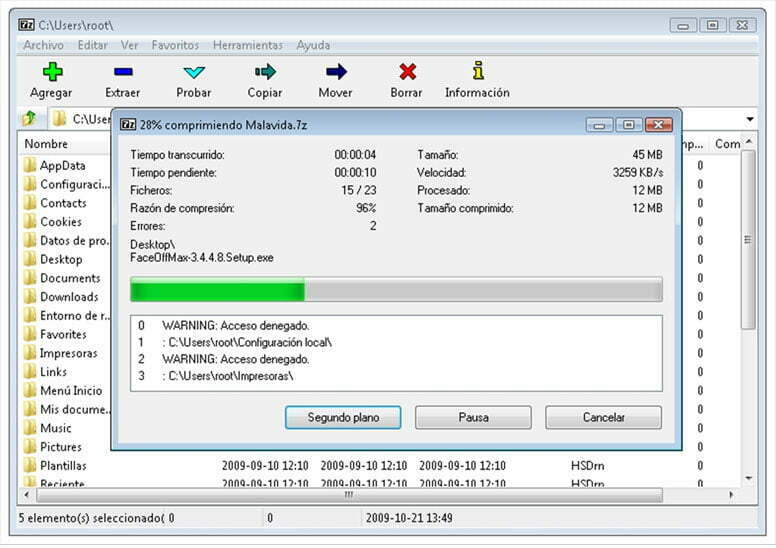The image size is (776, 548).
Task: Click the folder icon in the address bar
Action: 59,118
